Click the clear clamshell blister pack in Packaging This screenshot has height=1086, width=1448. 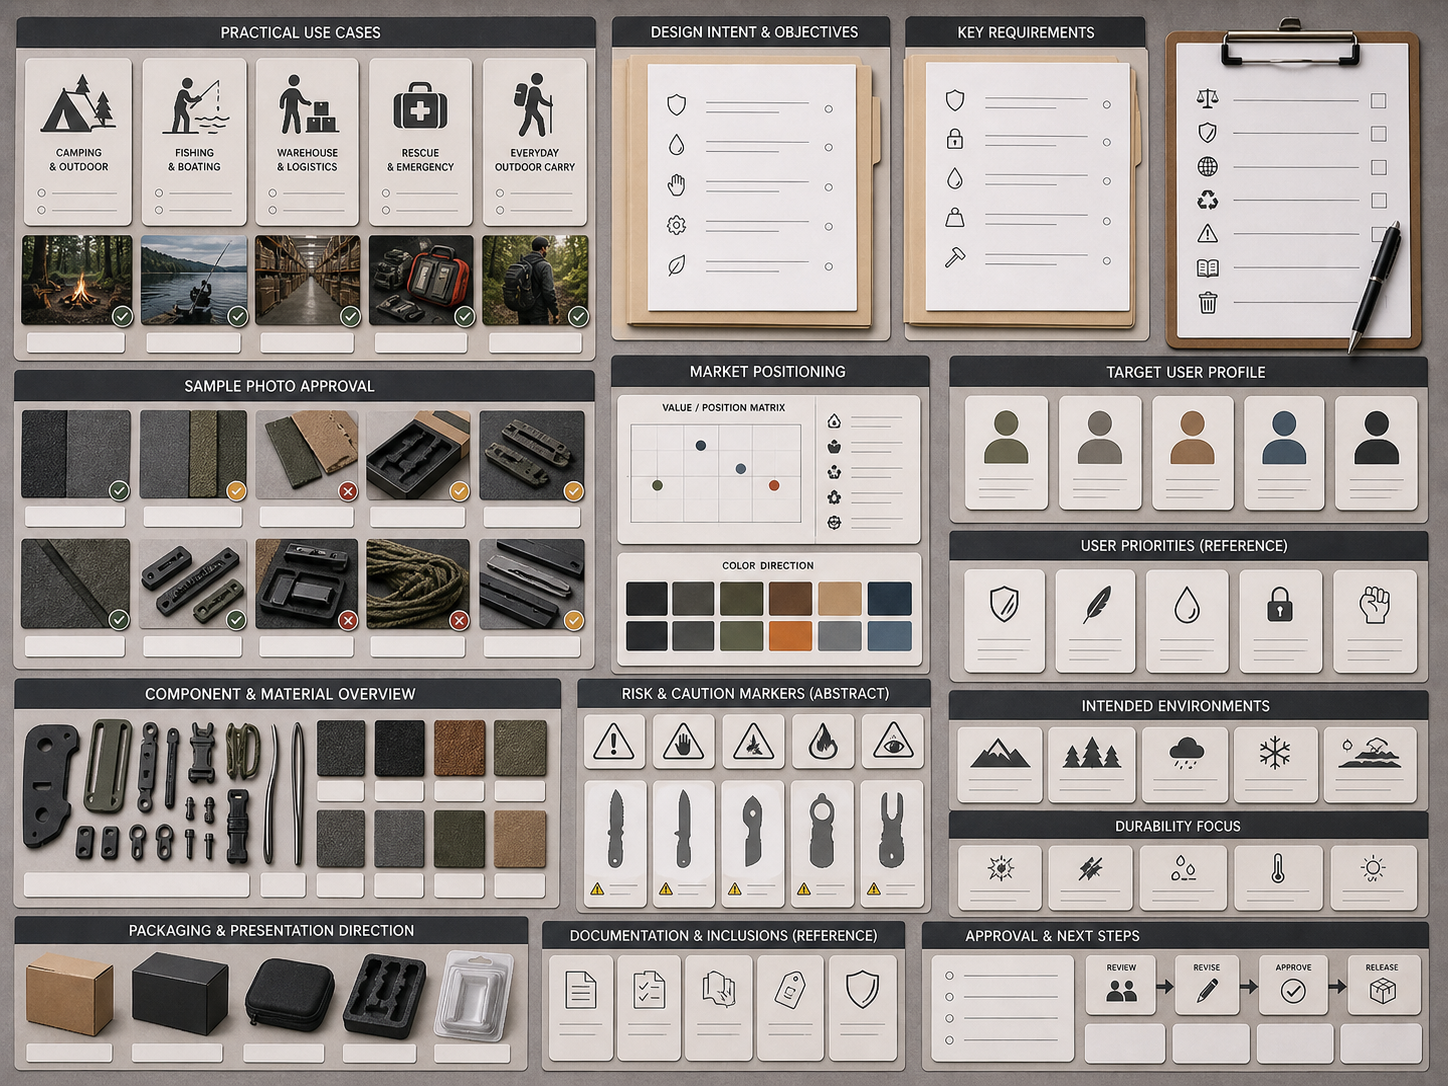(474, 994)
